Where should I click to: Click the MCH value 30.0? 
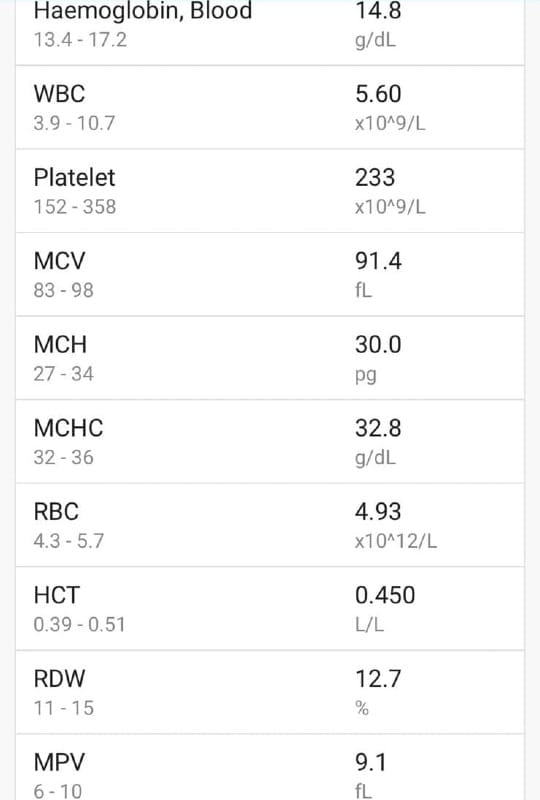coord(378,345)
